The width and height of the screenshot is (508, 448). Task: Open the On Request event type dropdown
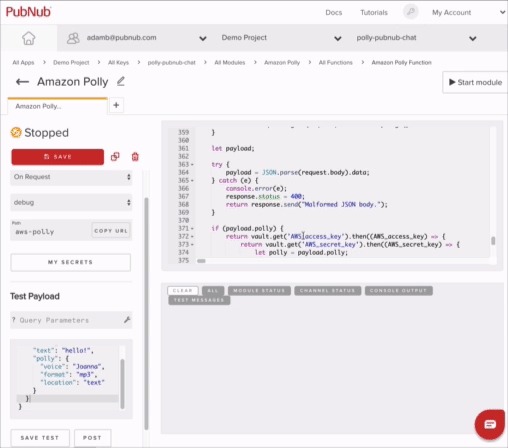[x=71, y=177]
